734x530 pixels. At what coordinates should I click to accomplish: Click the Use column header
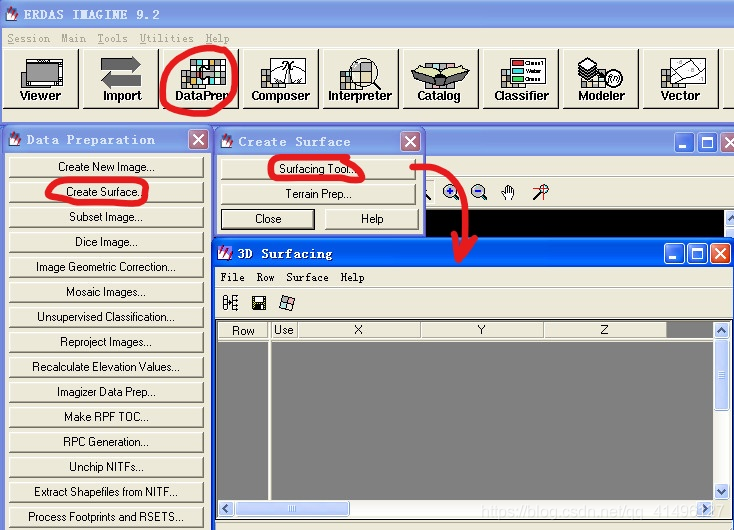pyautogui.click(x=284, y=330)
